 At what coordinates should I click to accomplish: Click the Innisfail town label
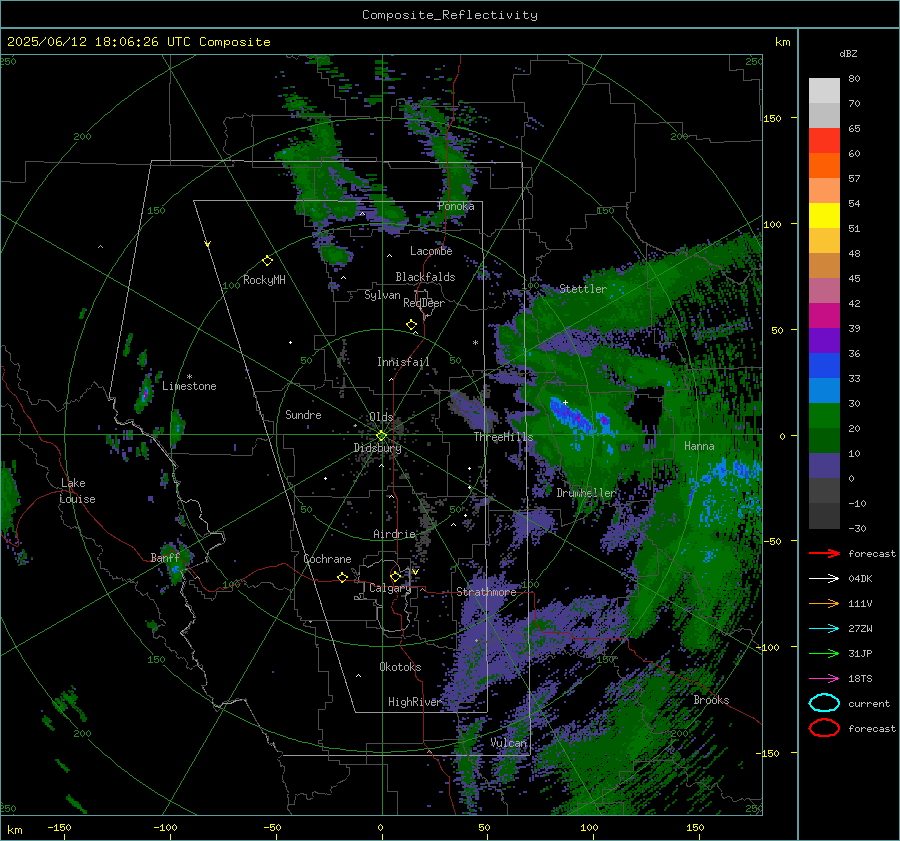[403, 362]
